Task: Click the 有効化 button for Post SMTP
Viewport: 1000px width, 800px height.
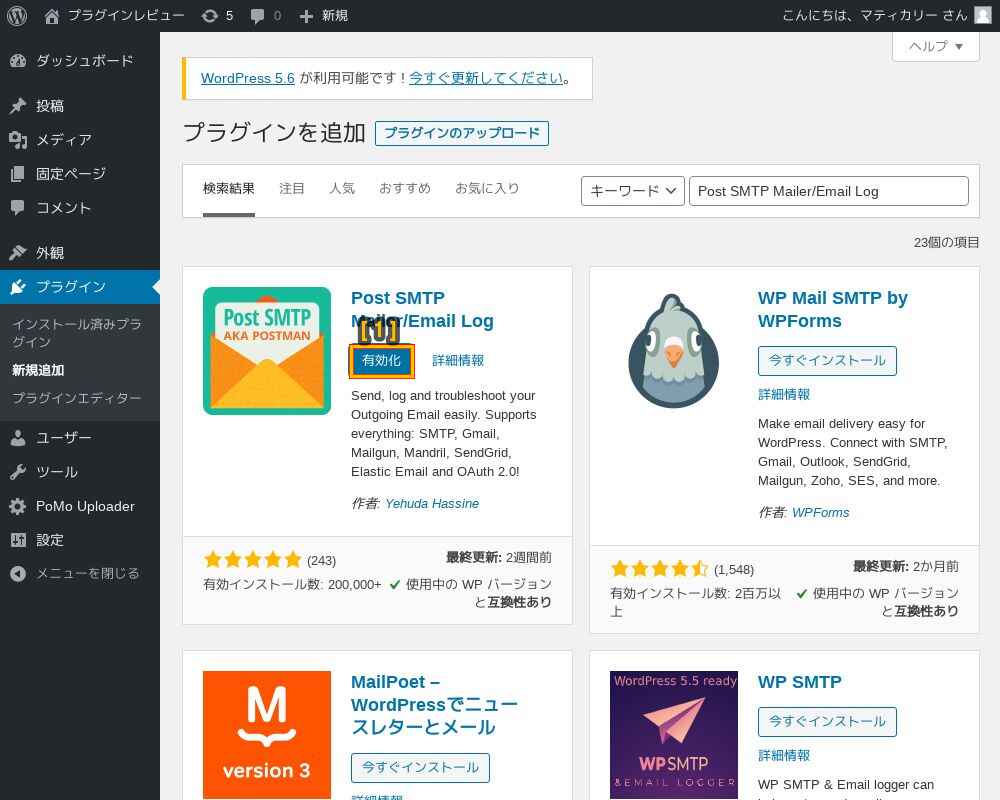Action: [x=381, y=360]
